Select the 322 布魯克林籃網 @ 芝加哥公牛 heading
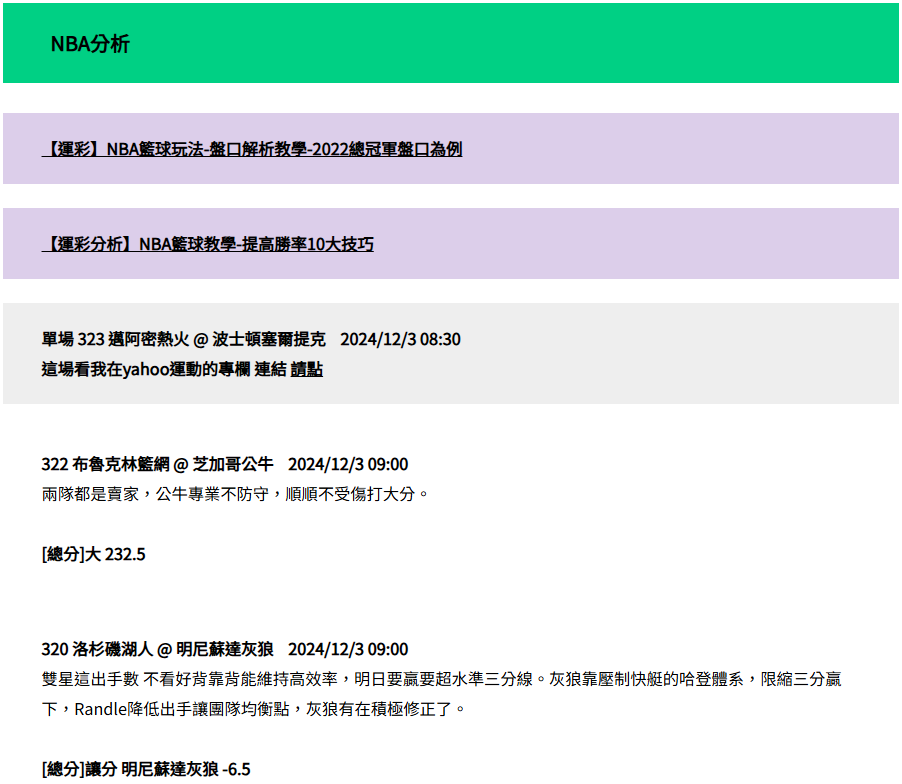This screenshot has height=784, width=902. [225, 464]
